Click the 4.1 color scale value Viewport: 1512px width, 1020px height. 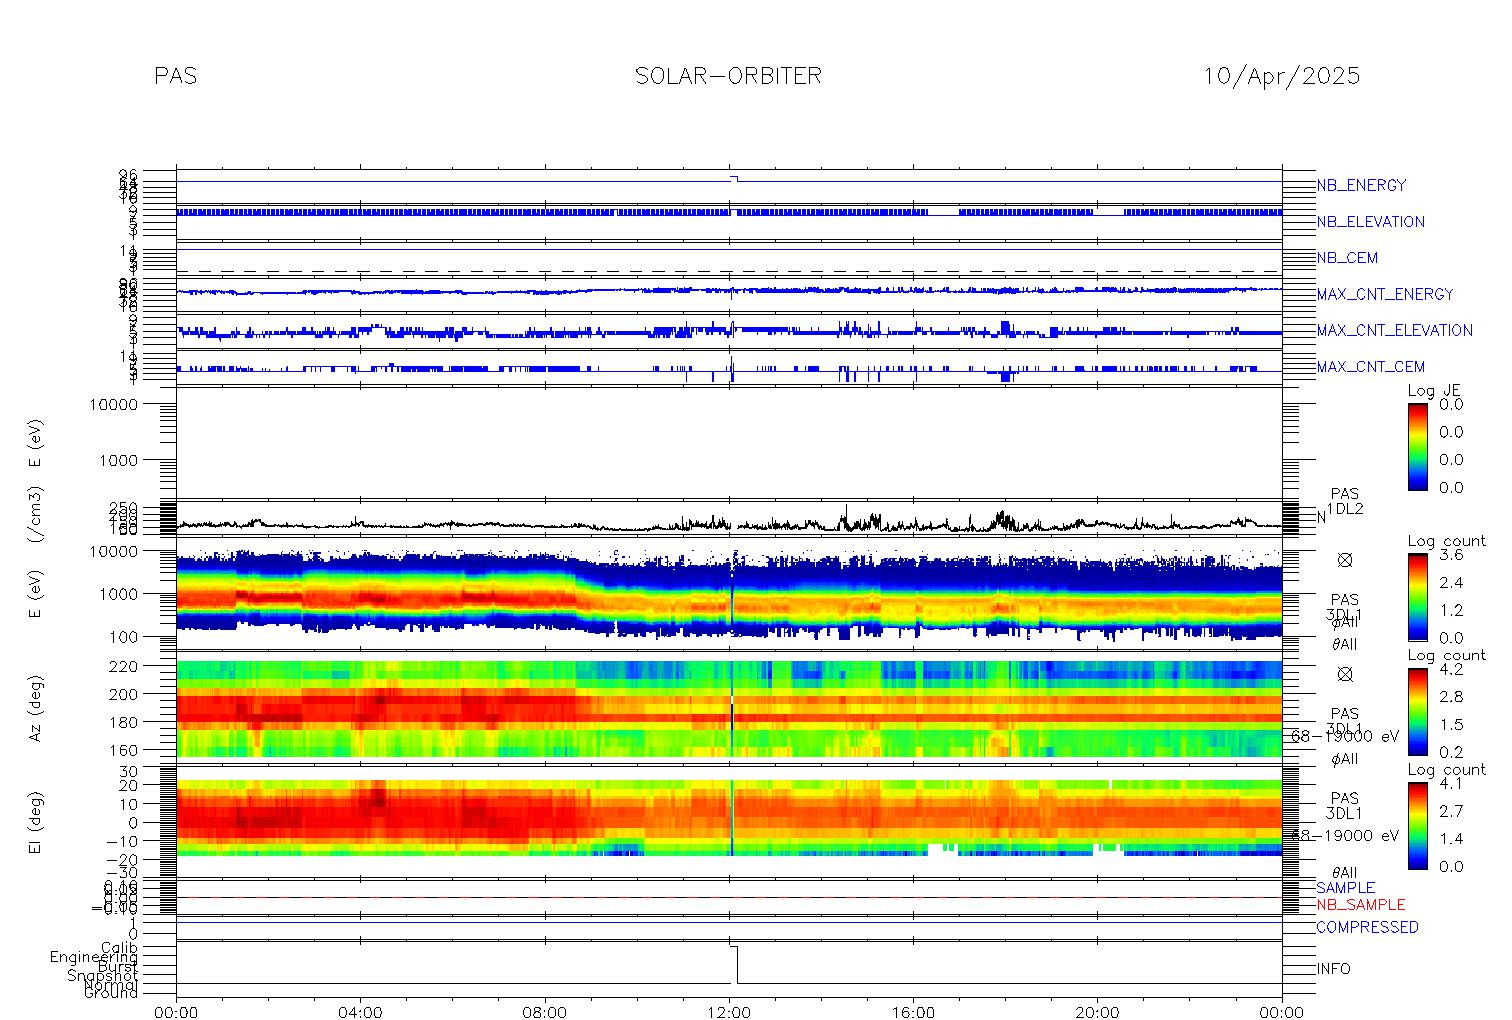[x=1451, y=783]
